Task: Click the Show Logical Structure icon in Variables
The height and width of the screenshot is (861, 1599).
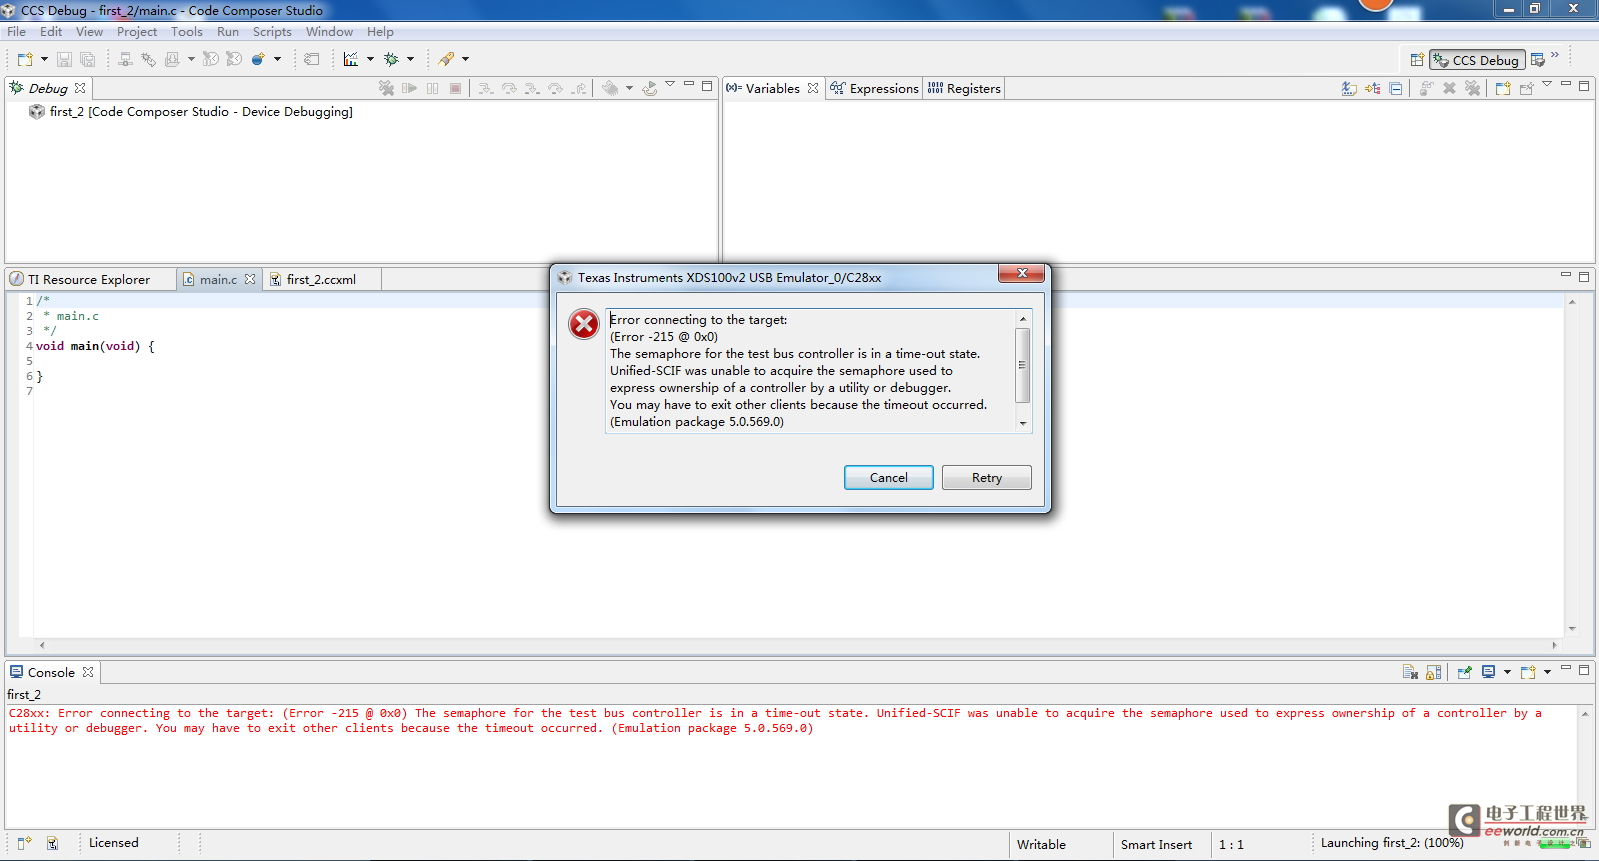Action: pos(1373,89)
